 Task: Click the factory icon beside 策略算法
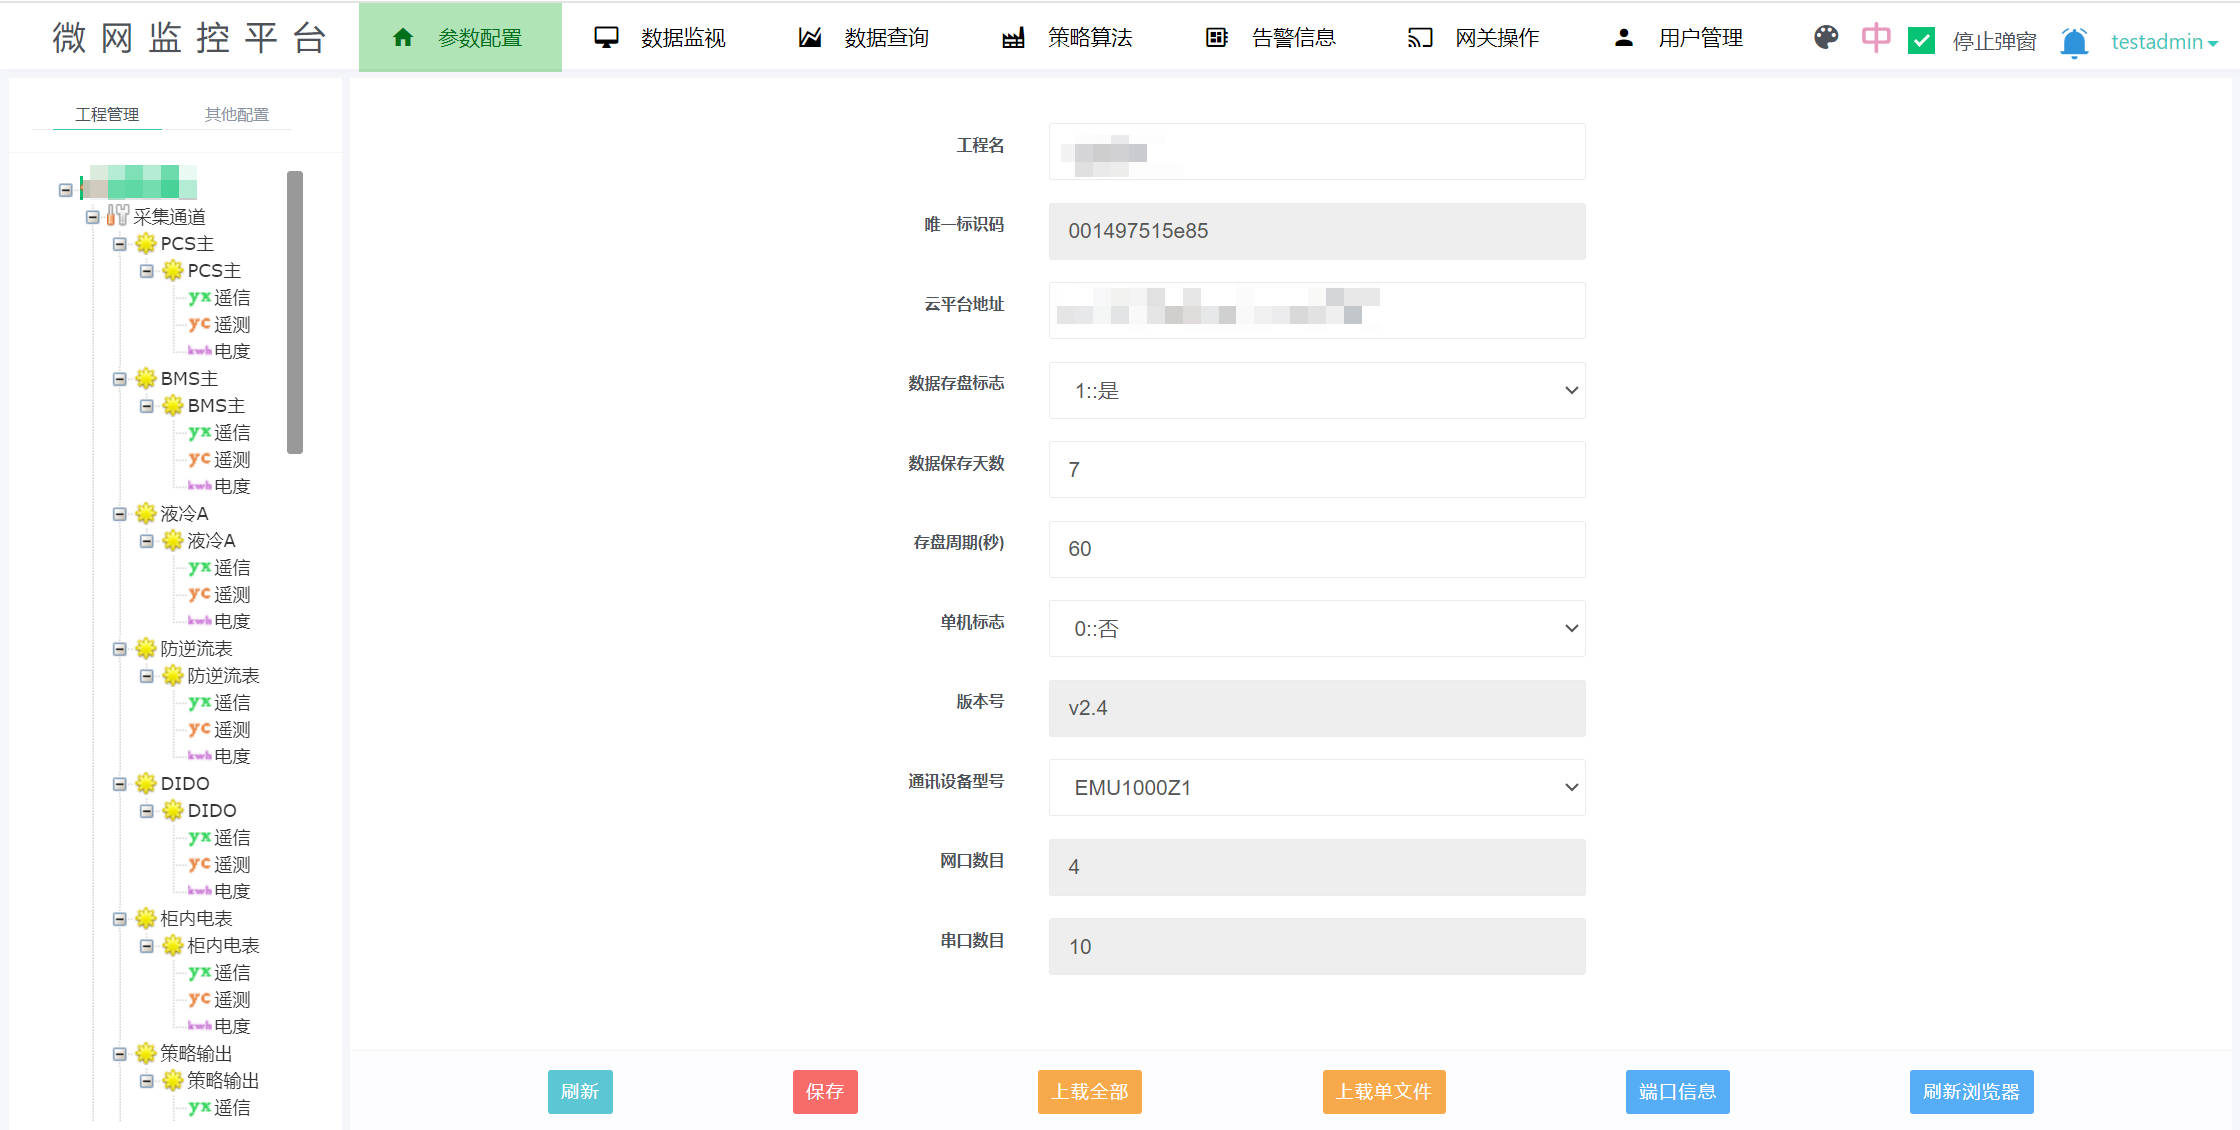1013,38
